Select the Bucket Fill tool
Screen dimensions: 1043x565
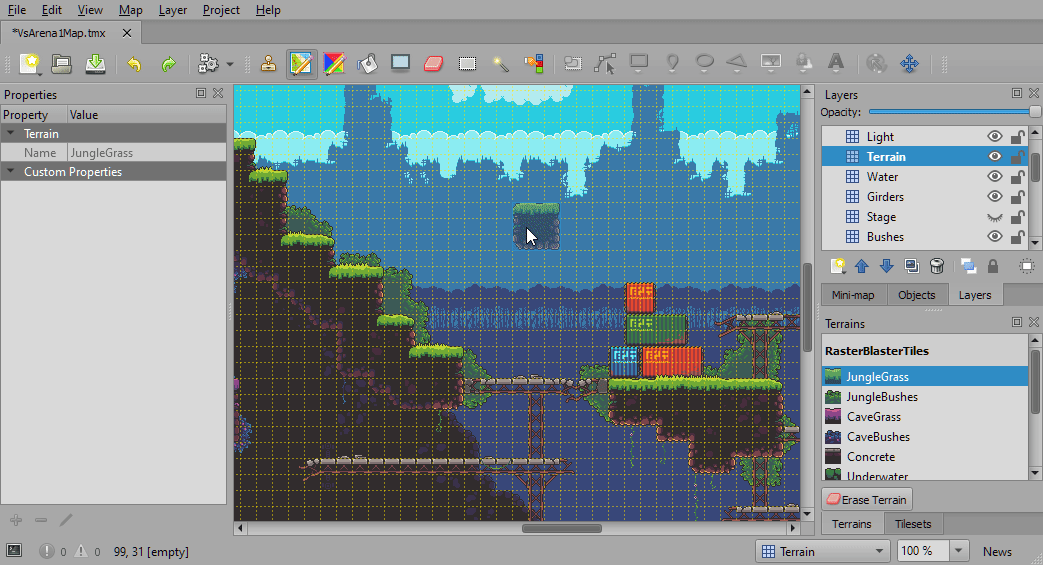[x=368, y=64]
